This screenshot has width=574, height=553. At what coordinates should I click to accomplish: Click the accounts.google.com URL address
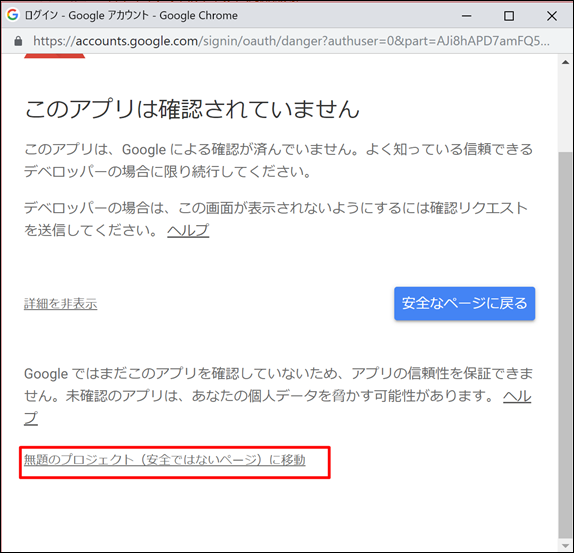point(291,41)
